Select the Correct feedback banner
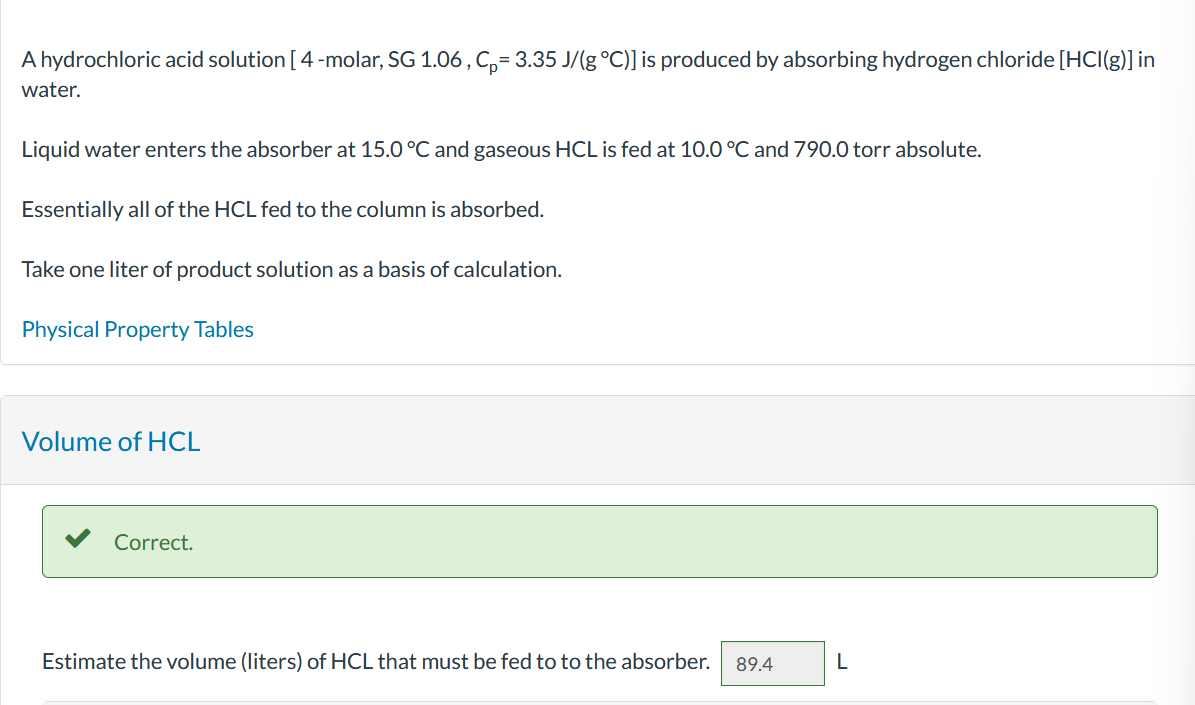The image size is (1195, 705). tap(600, 541)
